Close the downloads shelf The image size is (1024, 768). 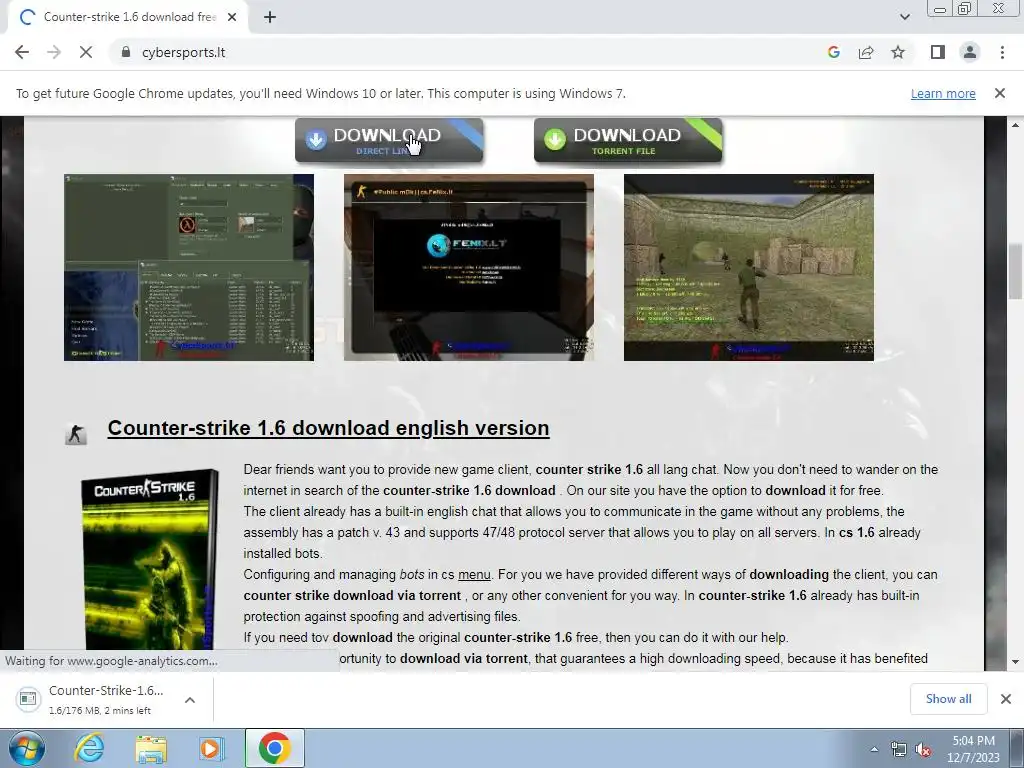[x=1006, y=699]
